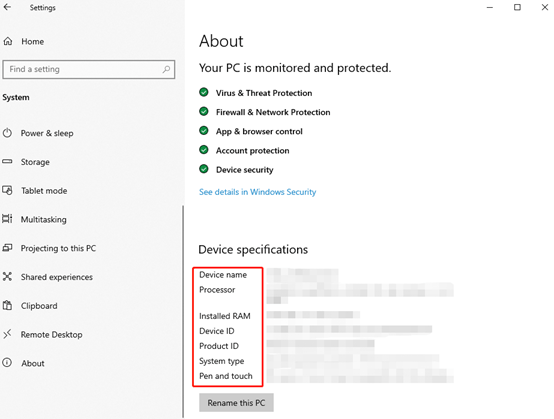Open See details in Windows Security link
This screenshot has height=419, width=554.
click(x=258, y=192)
